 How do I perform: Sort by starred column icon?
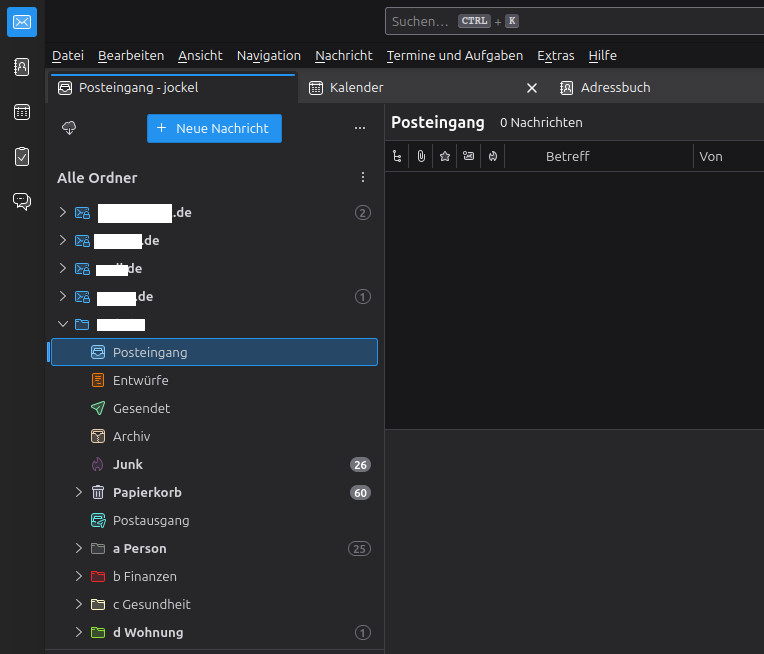tap(445, 156)
